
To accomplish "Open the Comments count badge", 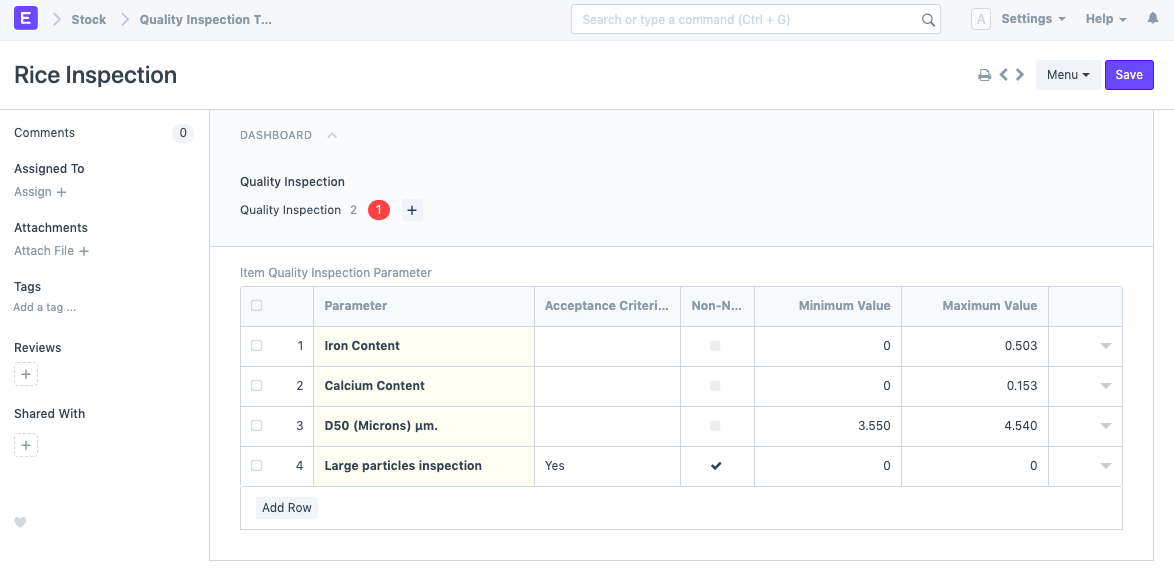I will click(x=183, y=133).
